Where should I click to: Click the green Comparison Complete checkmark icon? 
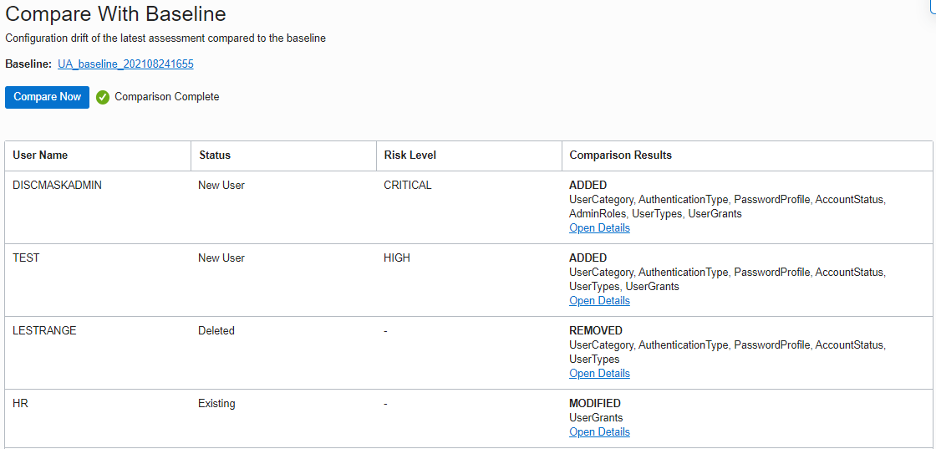click(102, 97)
